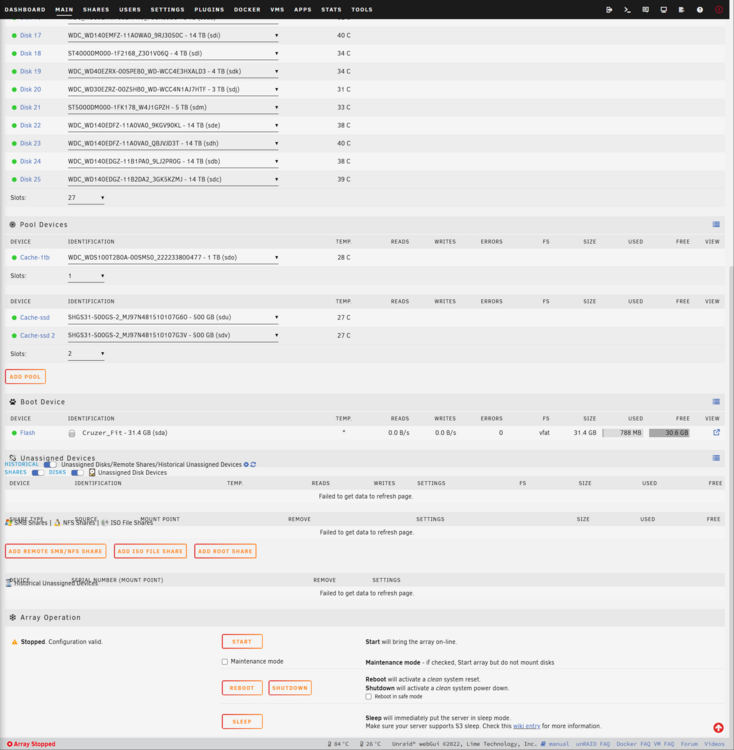The image size is (734, 750).
Task: Click the Array Stopped status icon
Action: [10, 744]
